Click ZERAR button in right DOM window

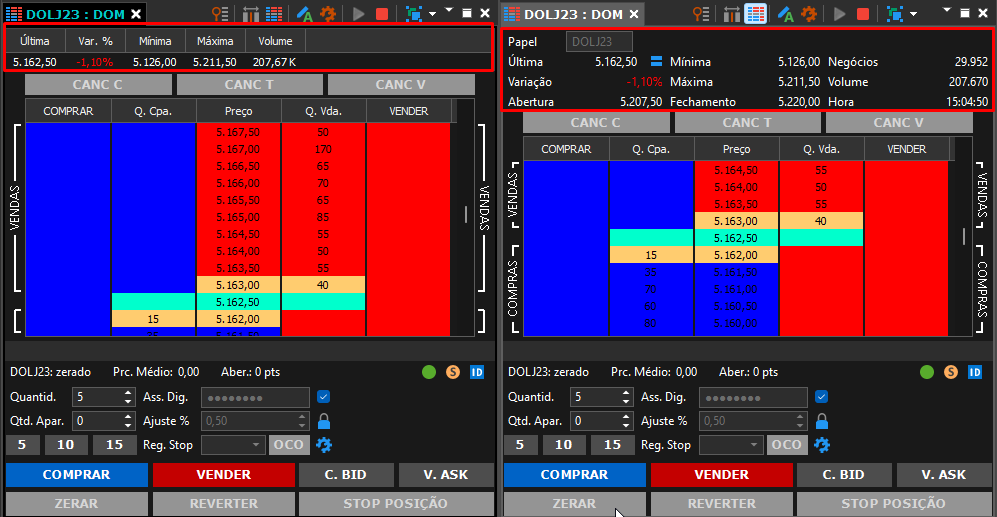coord(574,503)
